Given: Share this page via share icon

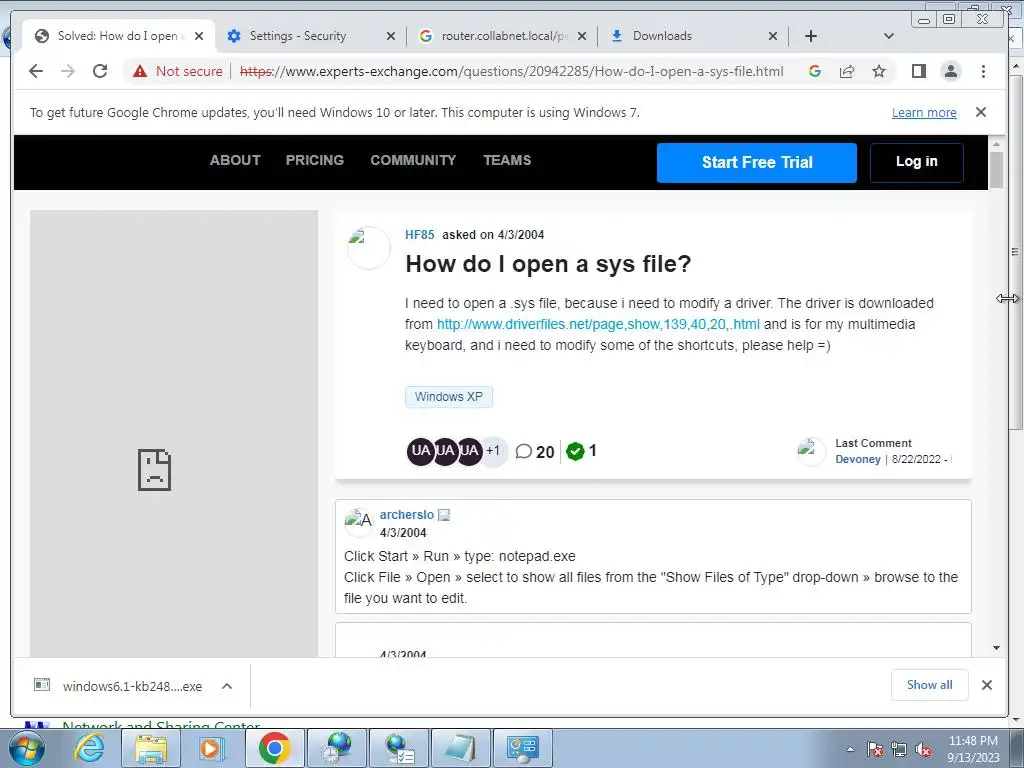Looking at the screenshot, I should click(x=847, y=71).
